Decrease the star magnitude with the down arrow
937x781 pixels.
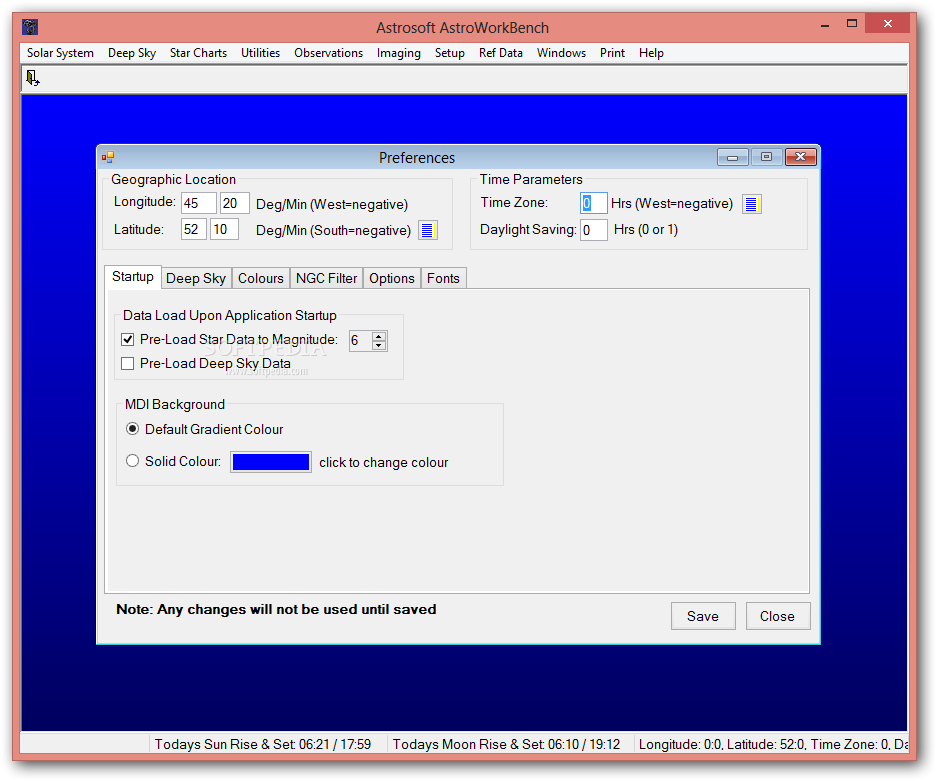(x=379, y=345)
